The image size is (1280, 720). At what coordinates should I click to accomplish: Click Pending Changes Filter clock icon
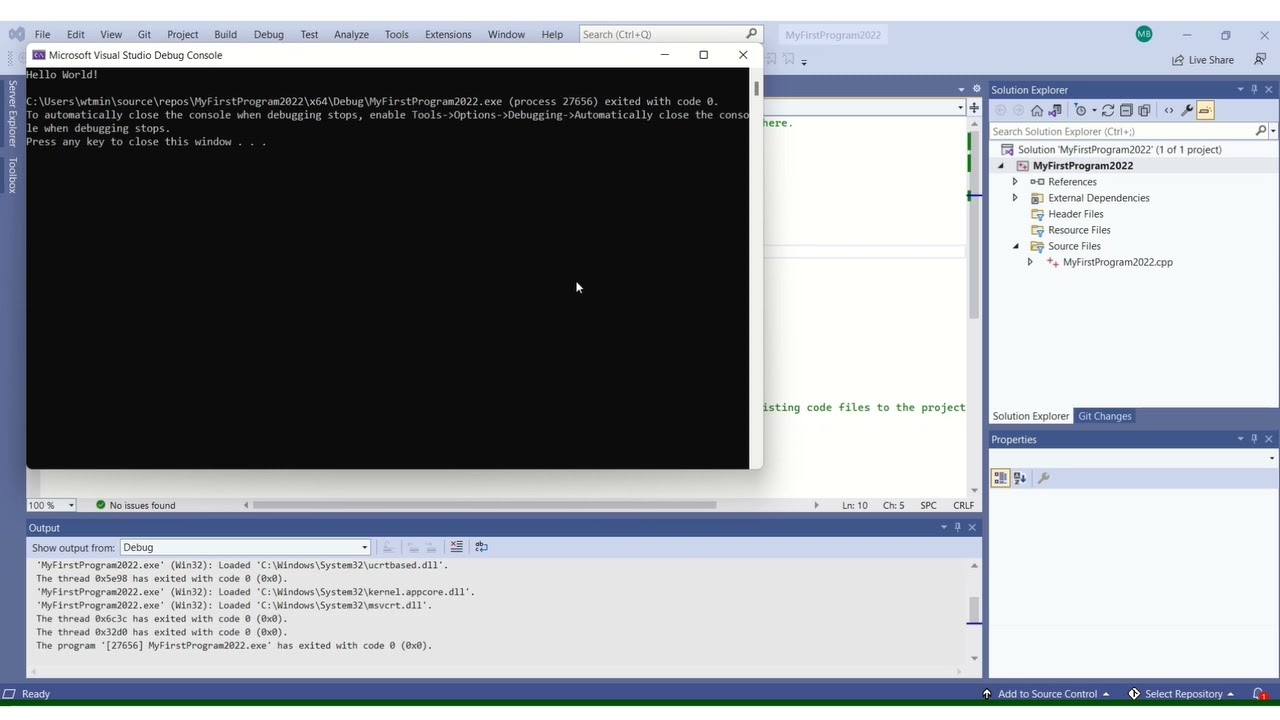(1080, 110)
